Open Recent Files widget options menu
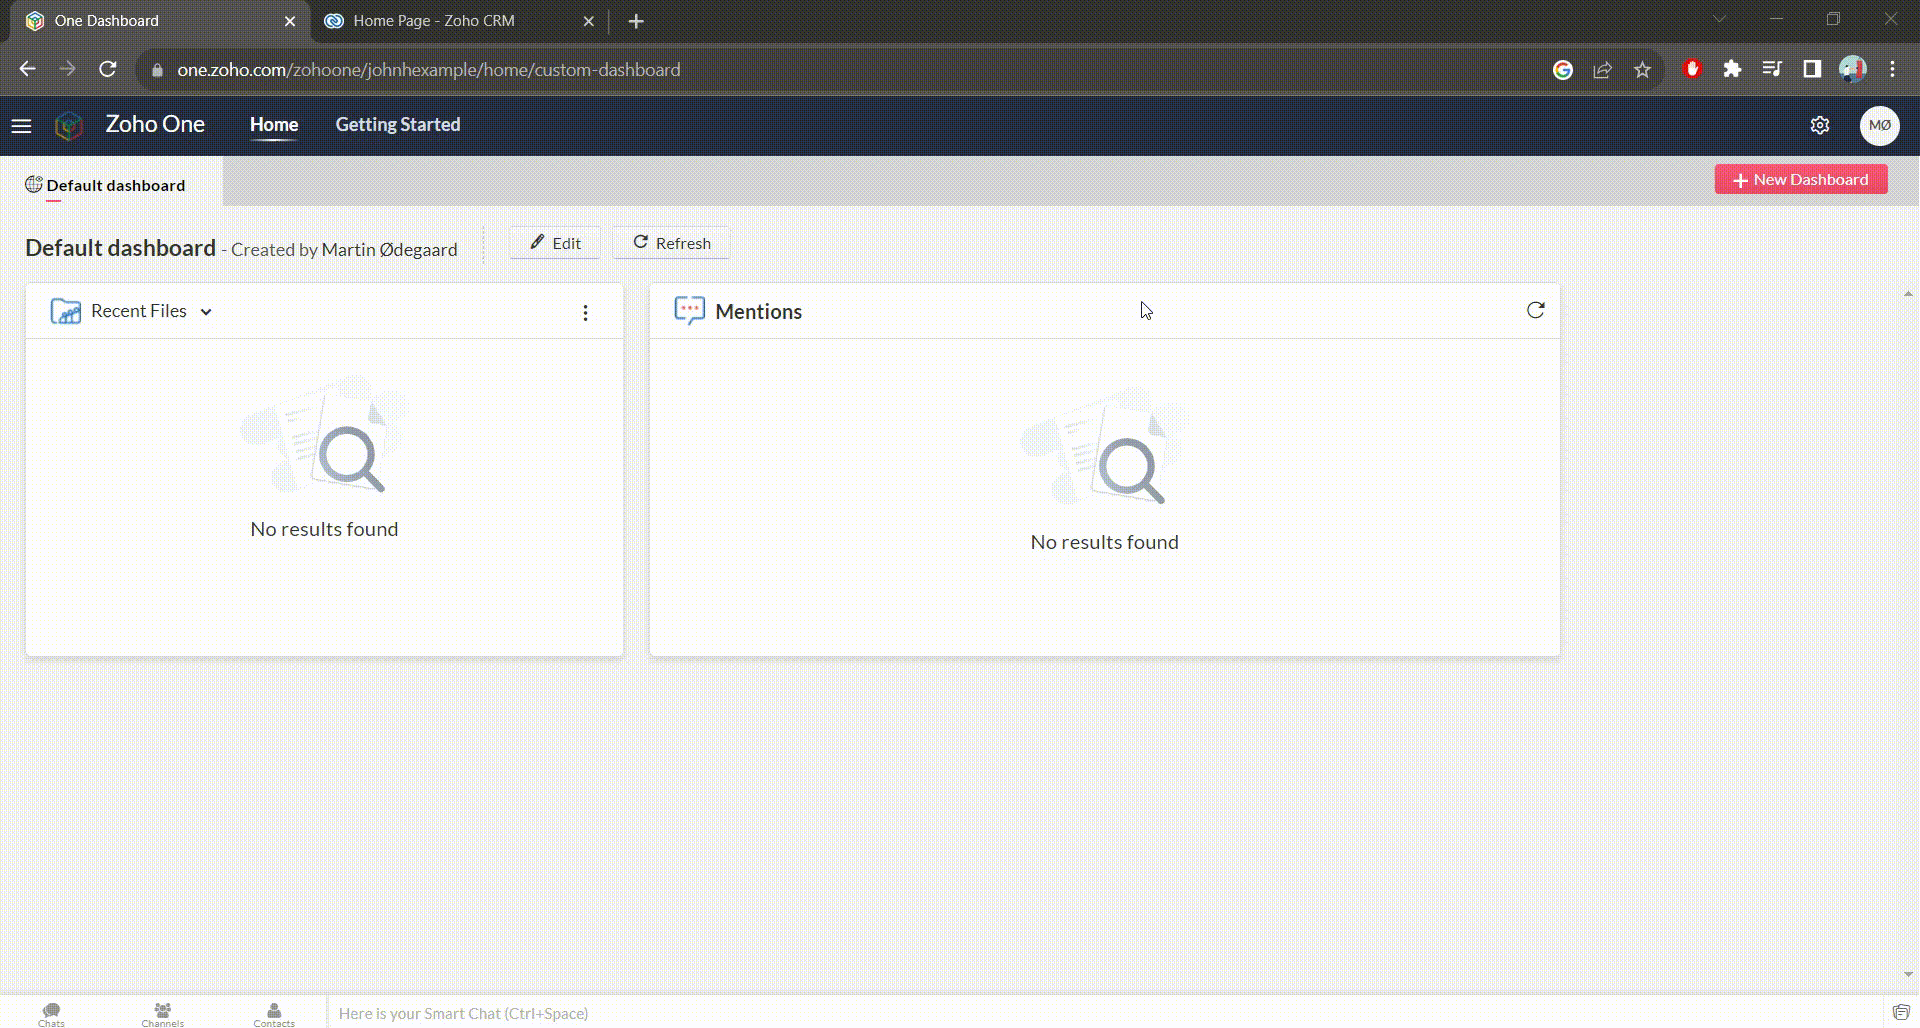Viewport: 1920px width, 1028px height. (x=585, y=313)
